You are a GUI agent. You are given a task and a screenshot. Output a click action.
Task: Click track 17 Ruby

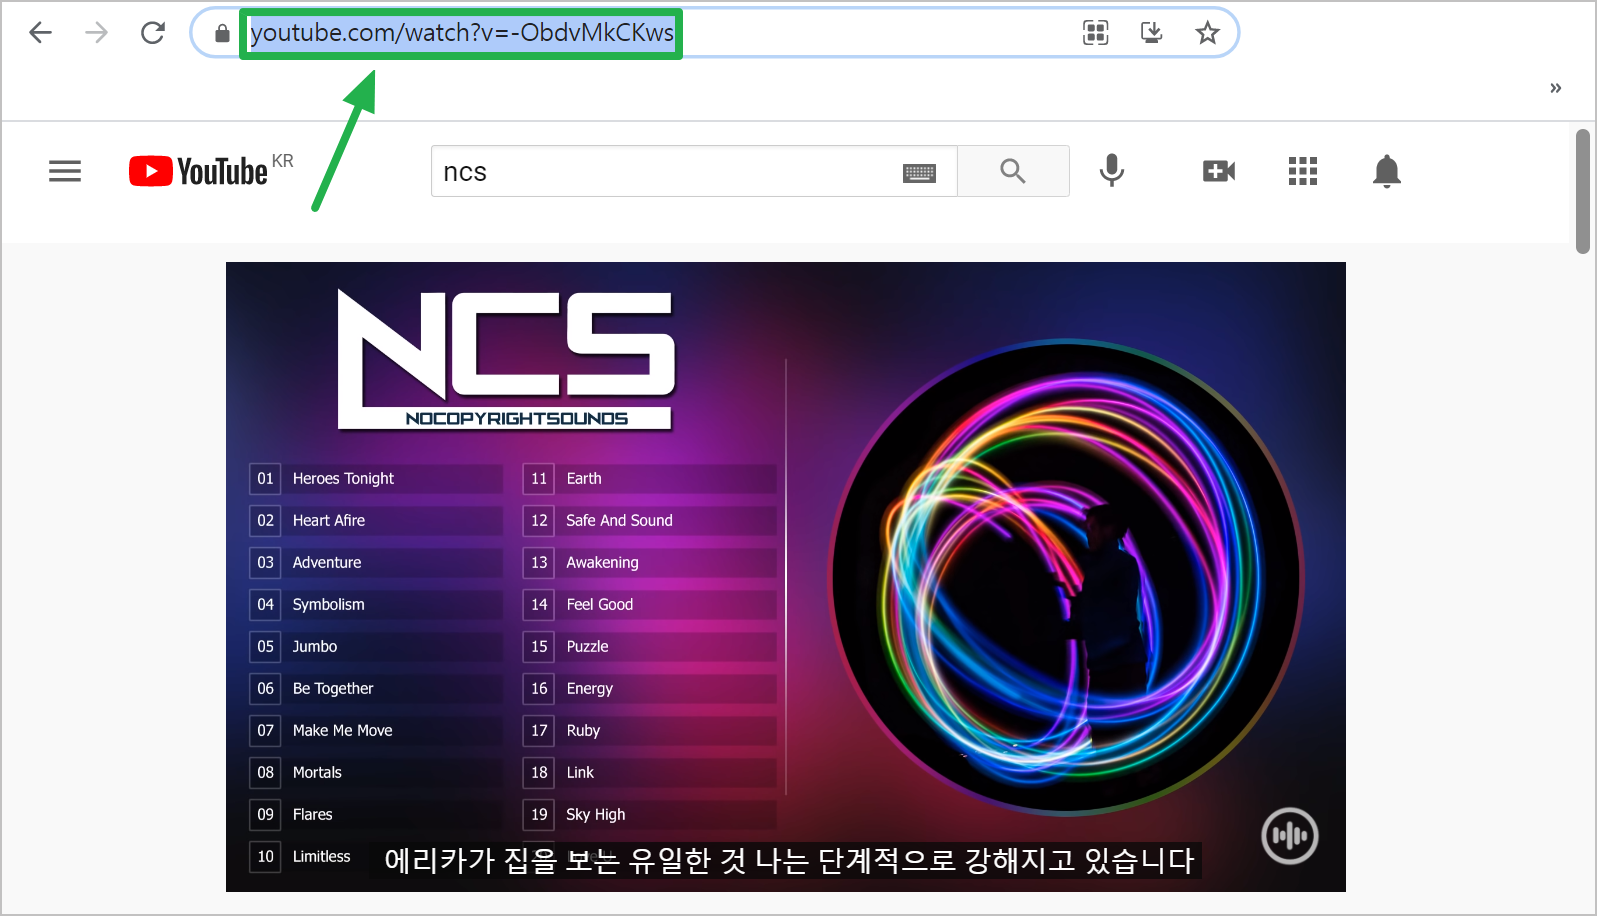[650, 730]
